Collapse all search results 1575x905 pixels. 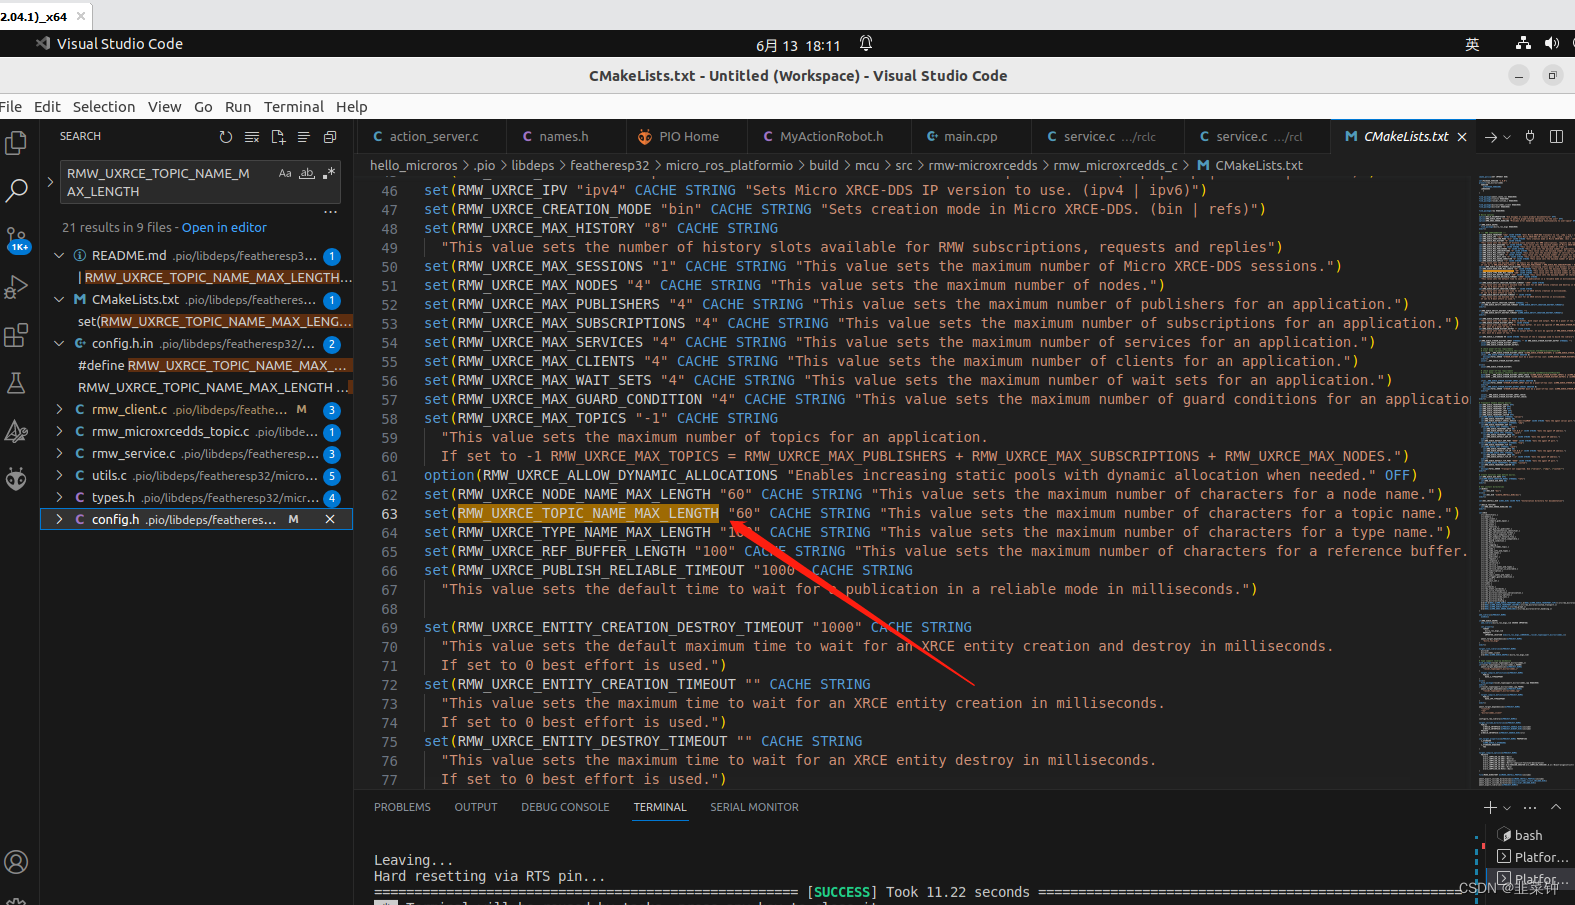pos(330,137)
